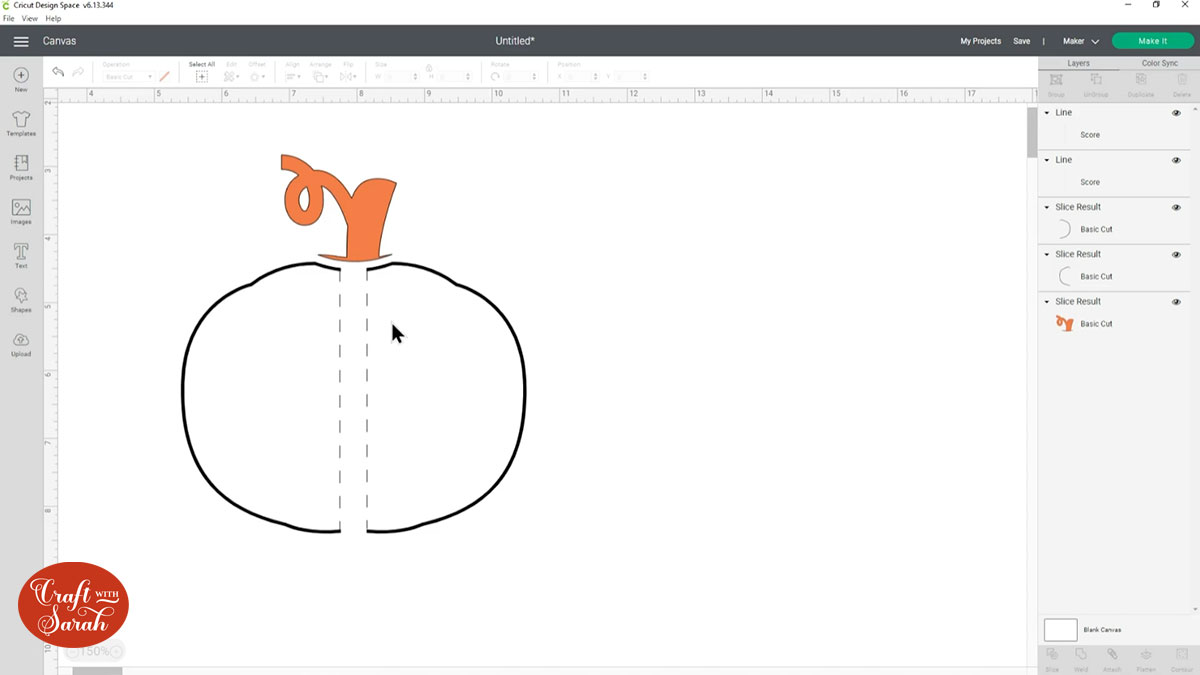Viewport: 1200px width, 675px height.
Task: Click the canvas horizontal scrollbar
Action: (97, 671)
